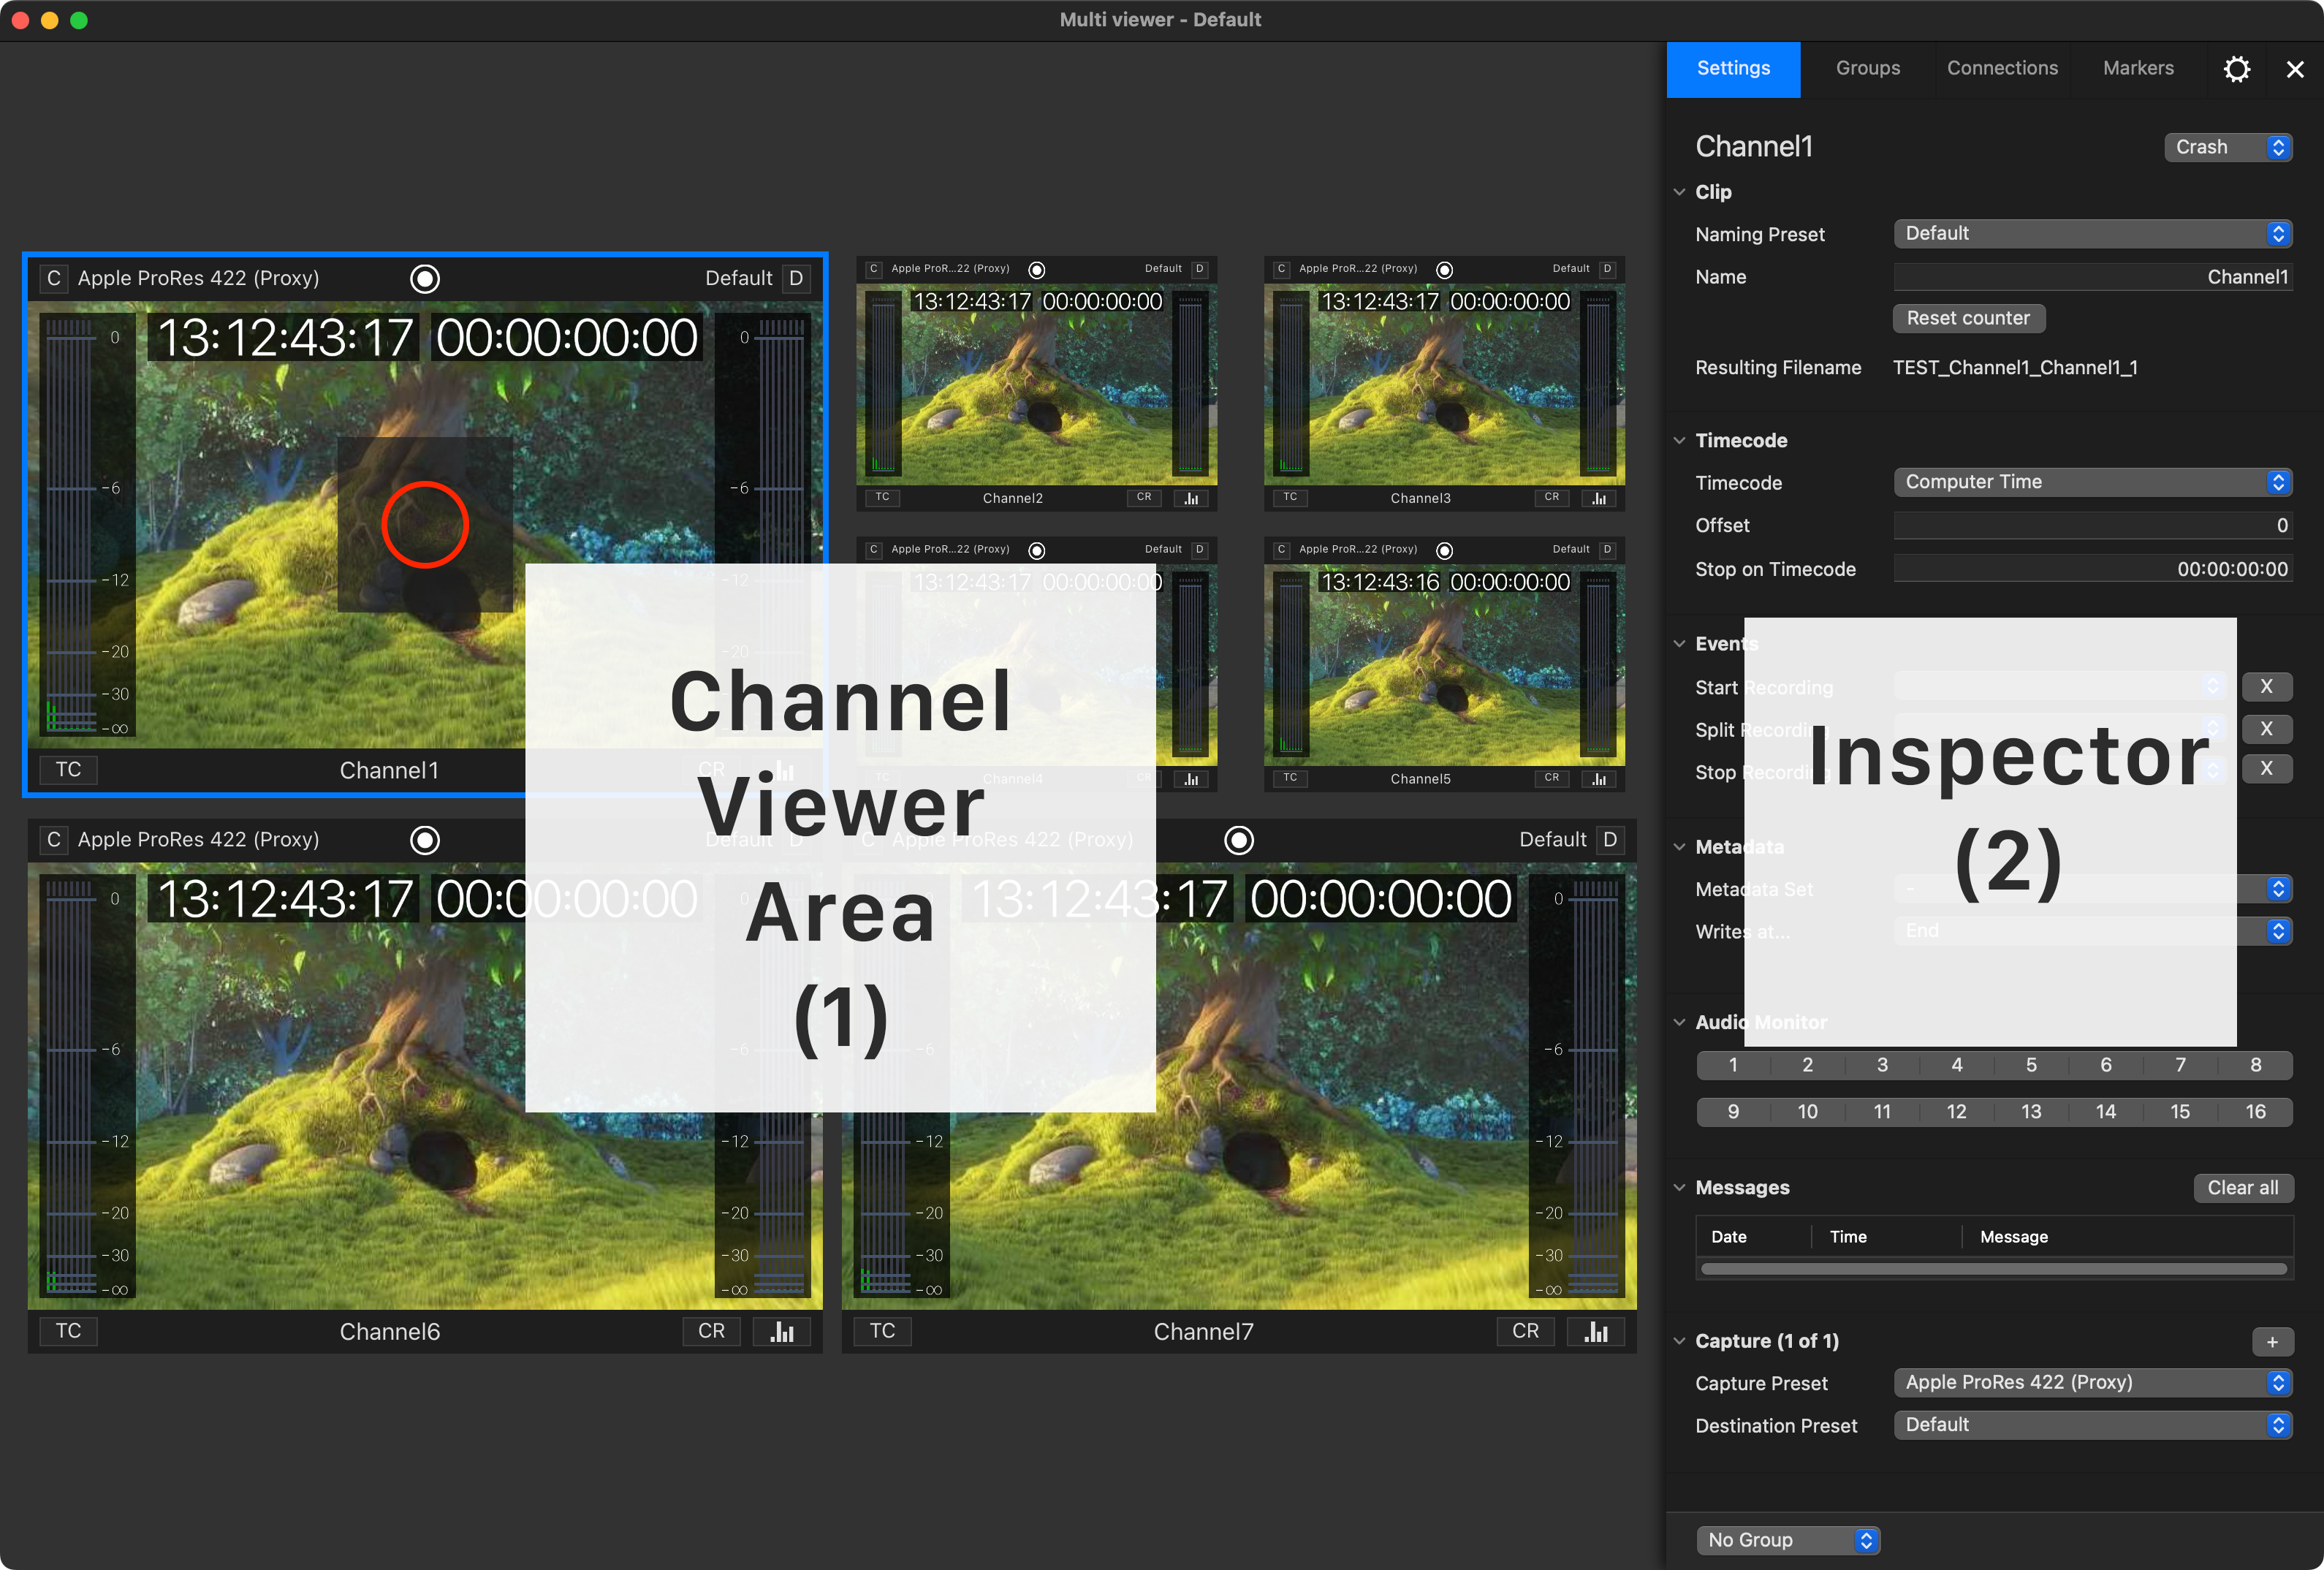Clear the Split Recording event

(2266, 729)
